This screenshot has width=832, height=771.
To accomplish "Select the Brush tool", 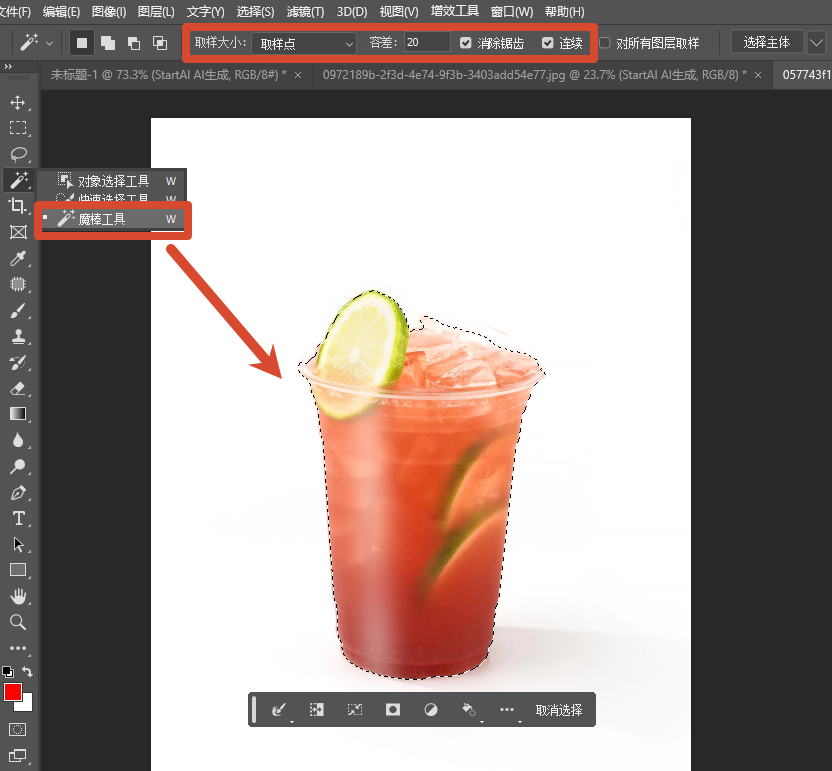I will point(18,310).
